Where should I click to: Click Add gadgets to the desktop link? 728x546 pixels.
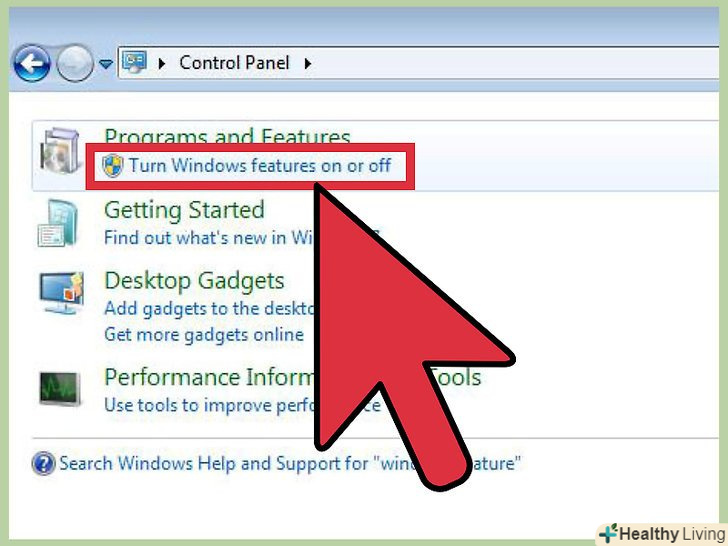coord(209,309)
